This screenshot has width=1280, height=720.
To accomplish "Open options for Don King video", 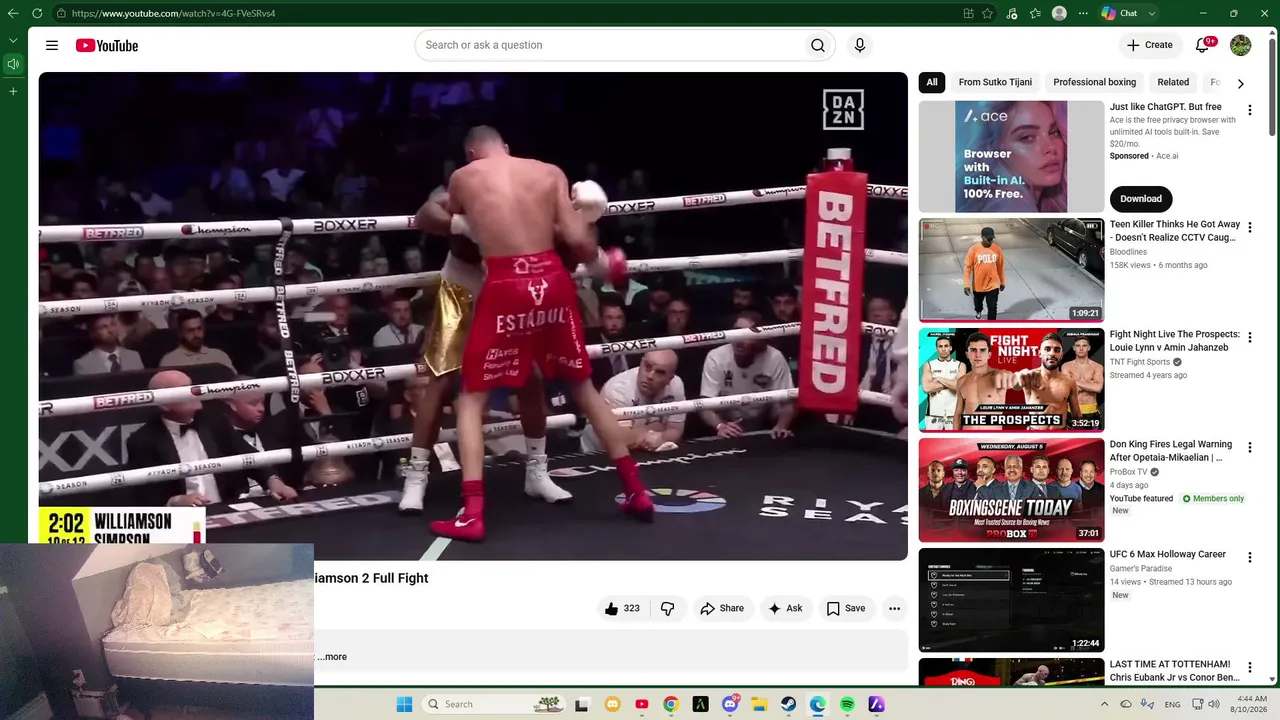I will [1249, 448].
